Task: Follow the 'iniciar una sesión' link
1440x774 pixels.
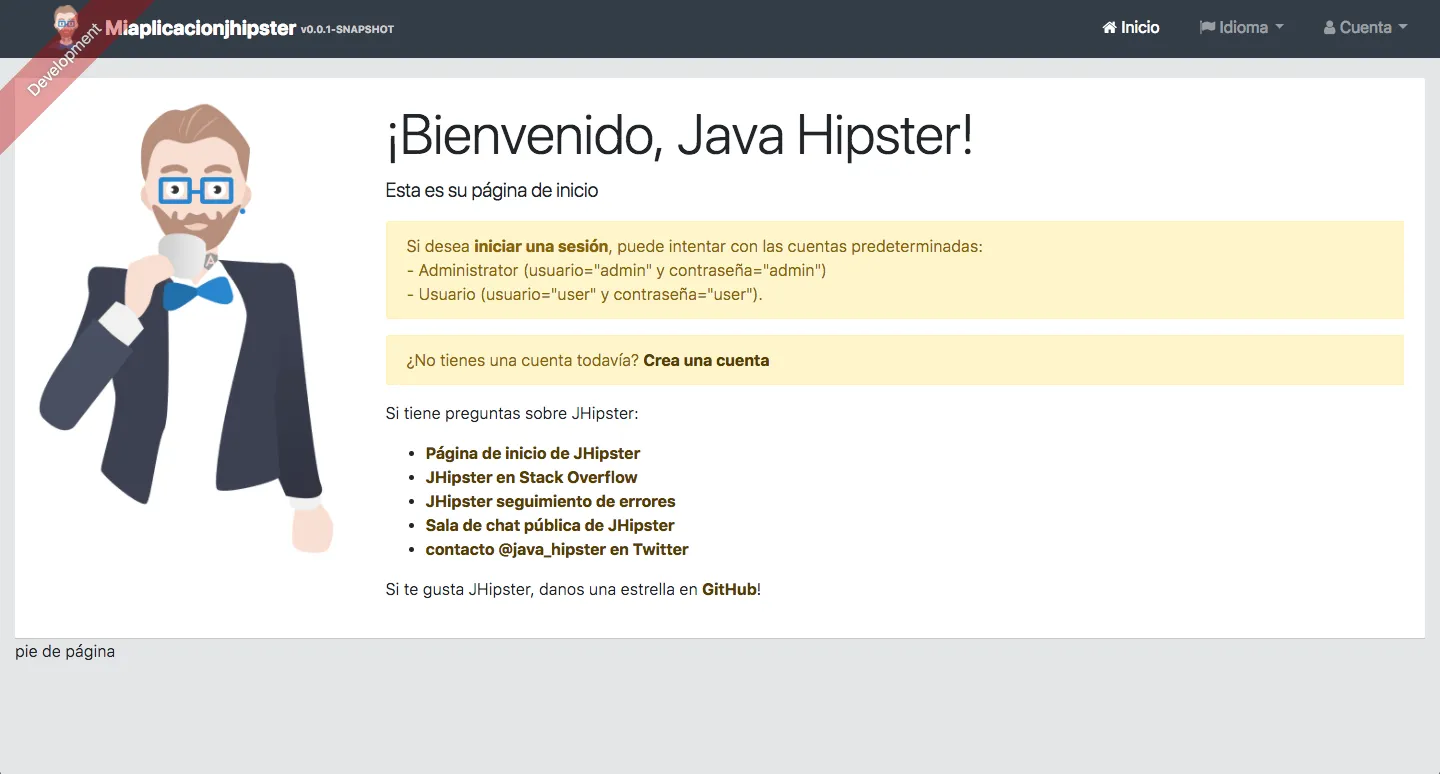Action: coord(541,246)
